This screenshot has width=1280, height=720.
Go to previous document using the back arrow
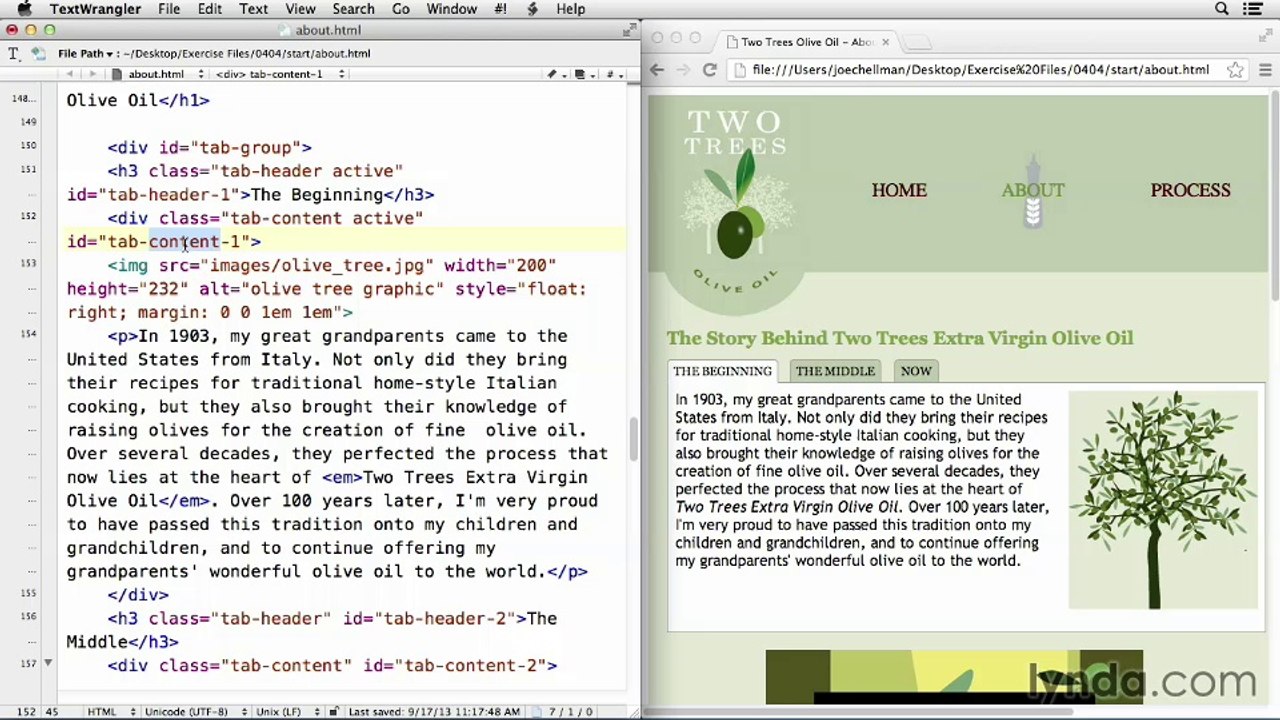coord(70,74)
